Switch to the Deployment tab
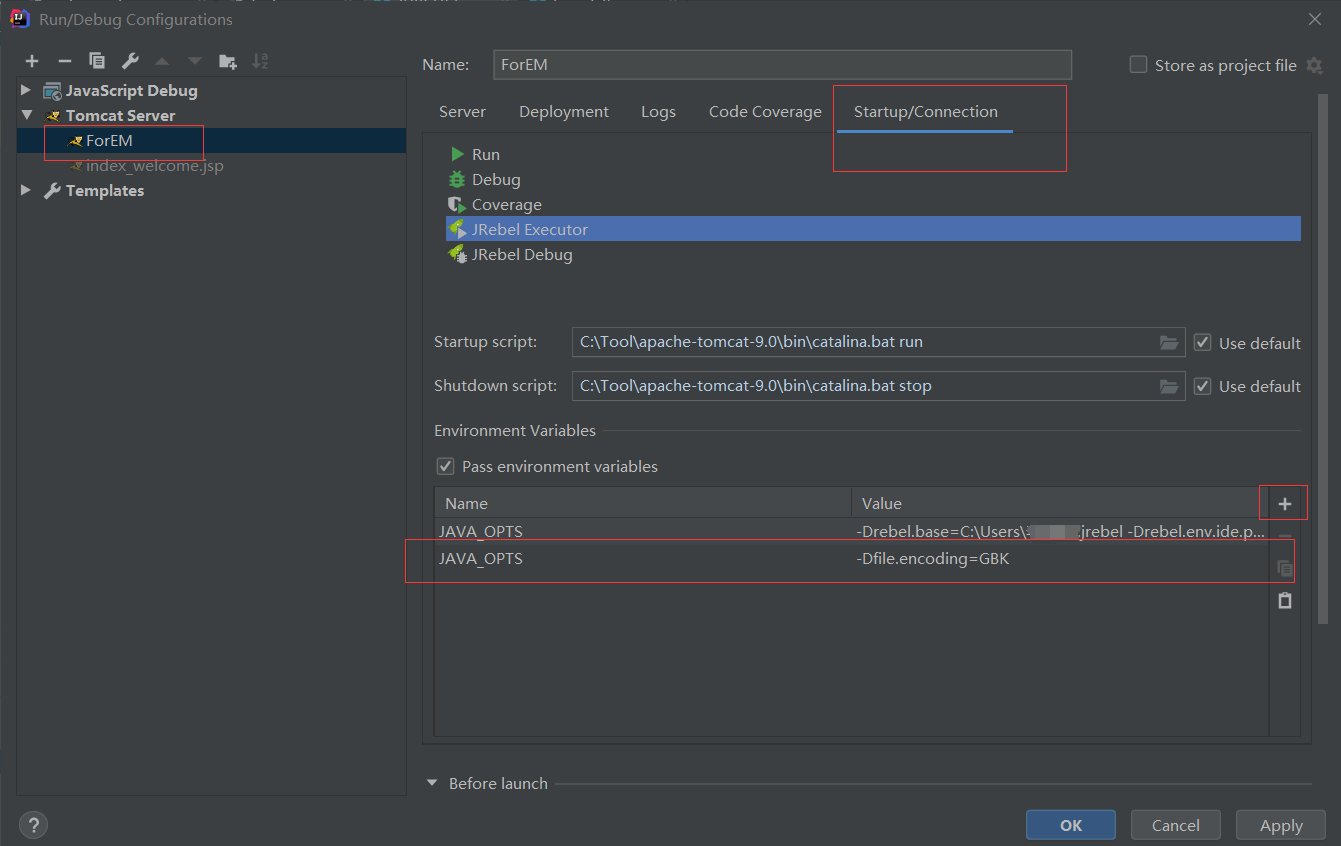 point(564,112)
